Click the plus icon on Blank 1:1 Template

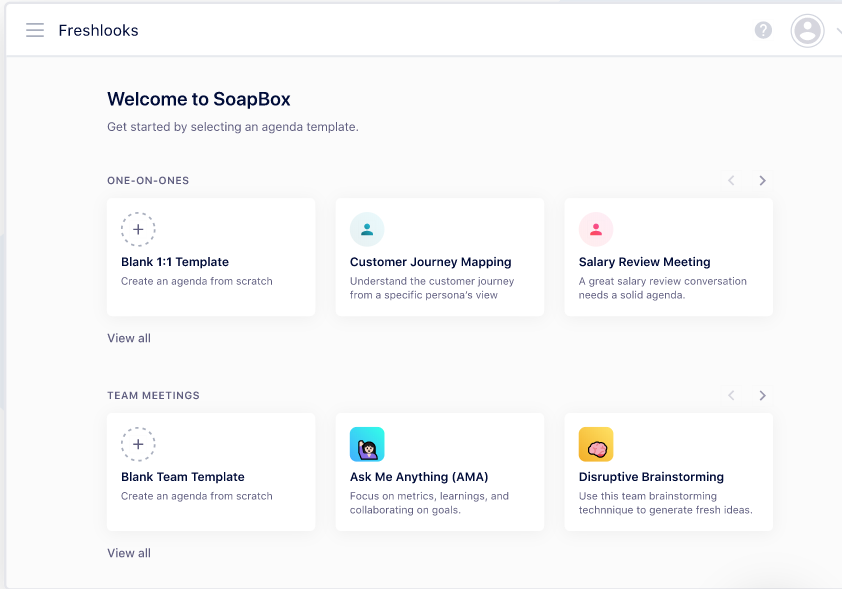pos(138,229)
